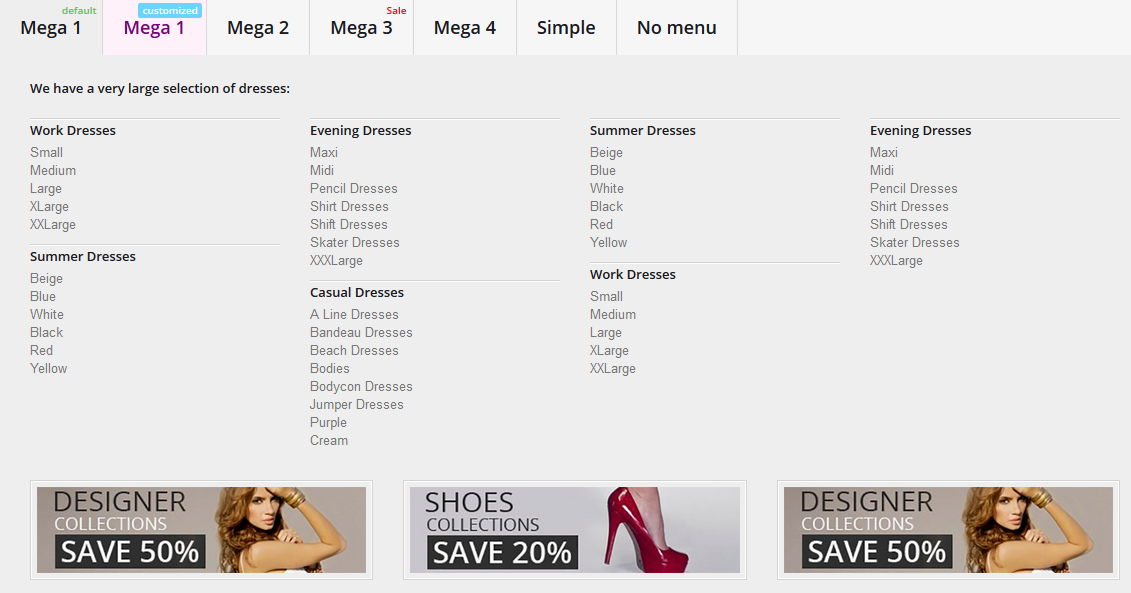The image size is (1131, 593).
Task: Click Summer Dresses heading in third column
Action: tap(643, 131)
